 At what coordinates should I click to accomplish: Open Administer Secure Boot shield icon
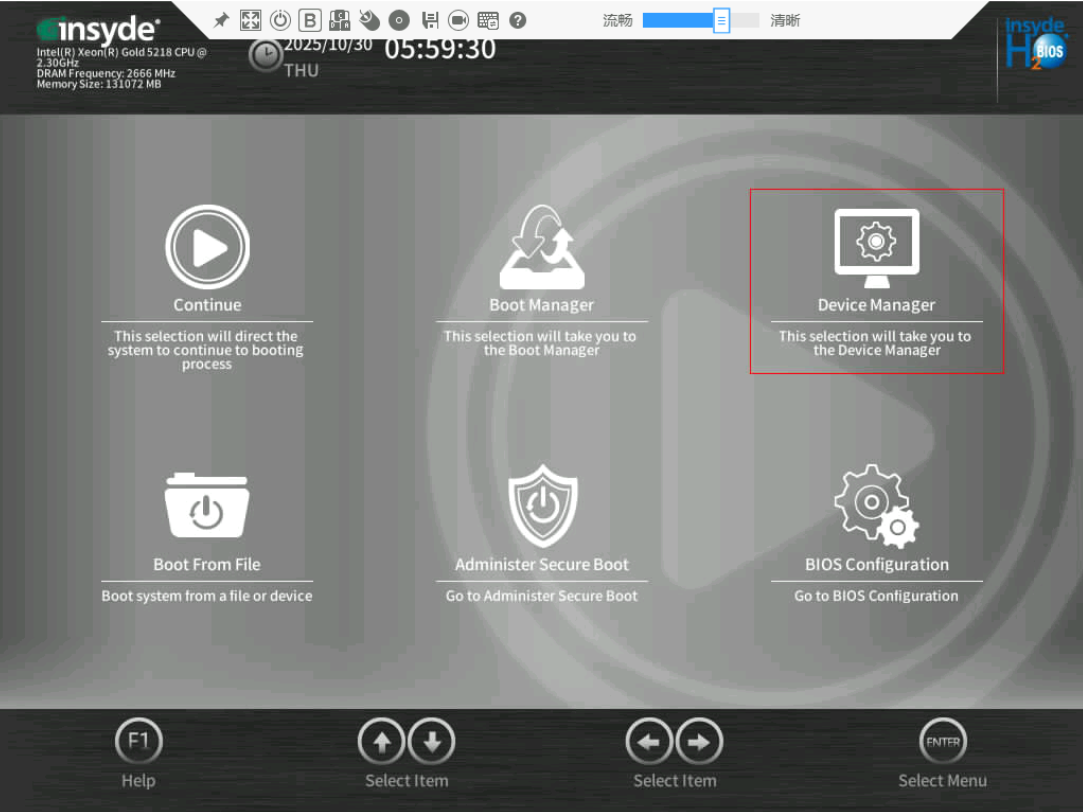541,505
